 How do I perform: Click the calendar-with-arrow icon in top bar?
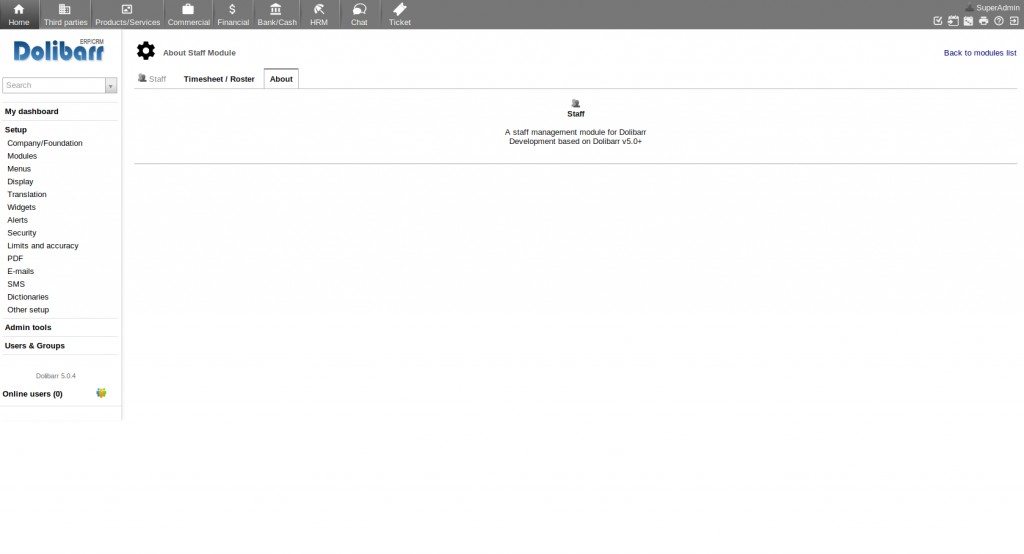click(x=953, y=21)
